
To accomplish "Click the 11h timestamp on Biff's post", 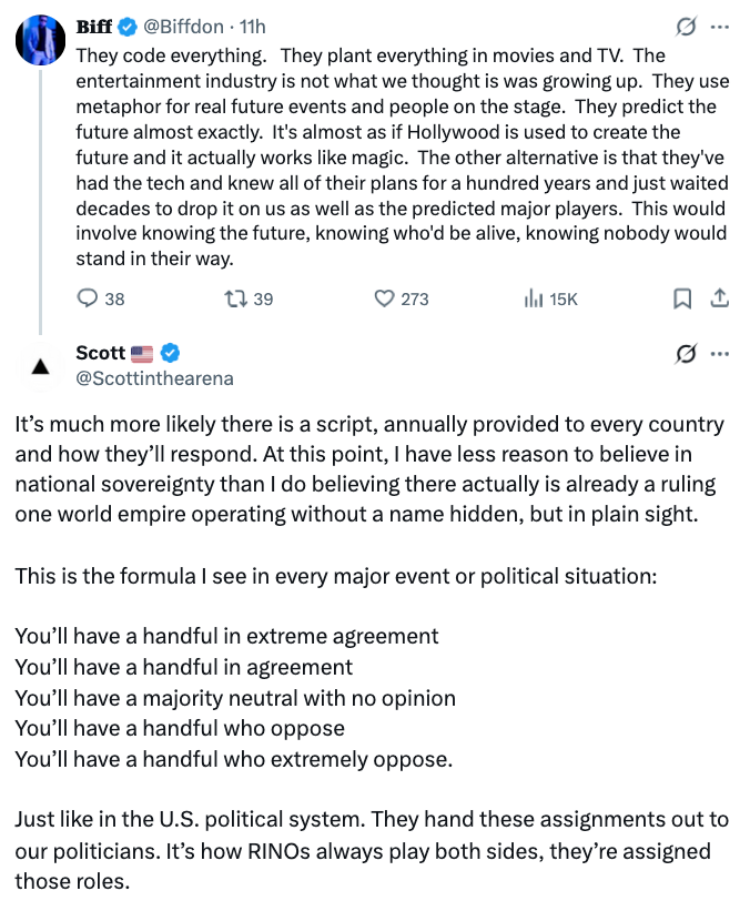I will 252,27.
